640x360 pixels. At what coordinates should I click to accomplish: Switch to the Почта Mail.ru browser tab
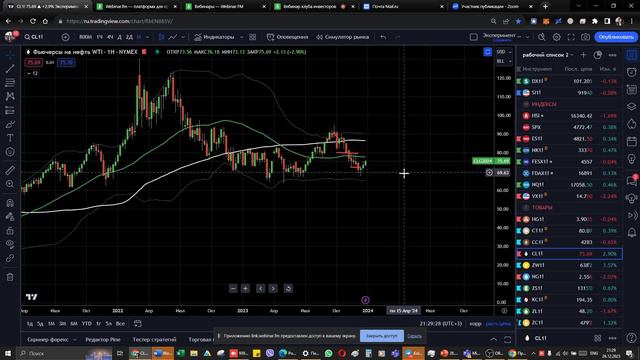385,7
